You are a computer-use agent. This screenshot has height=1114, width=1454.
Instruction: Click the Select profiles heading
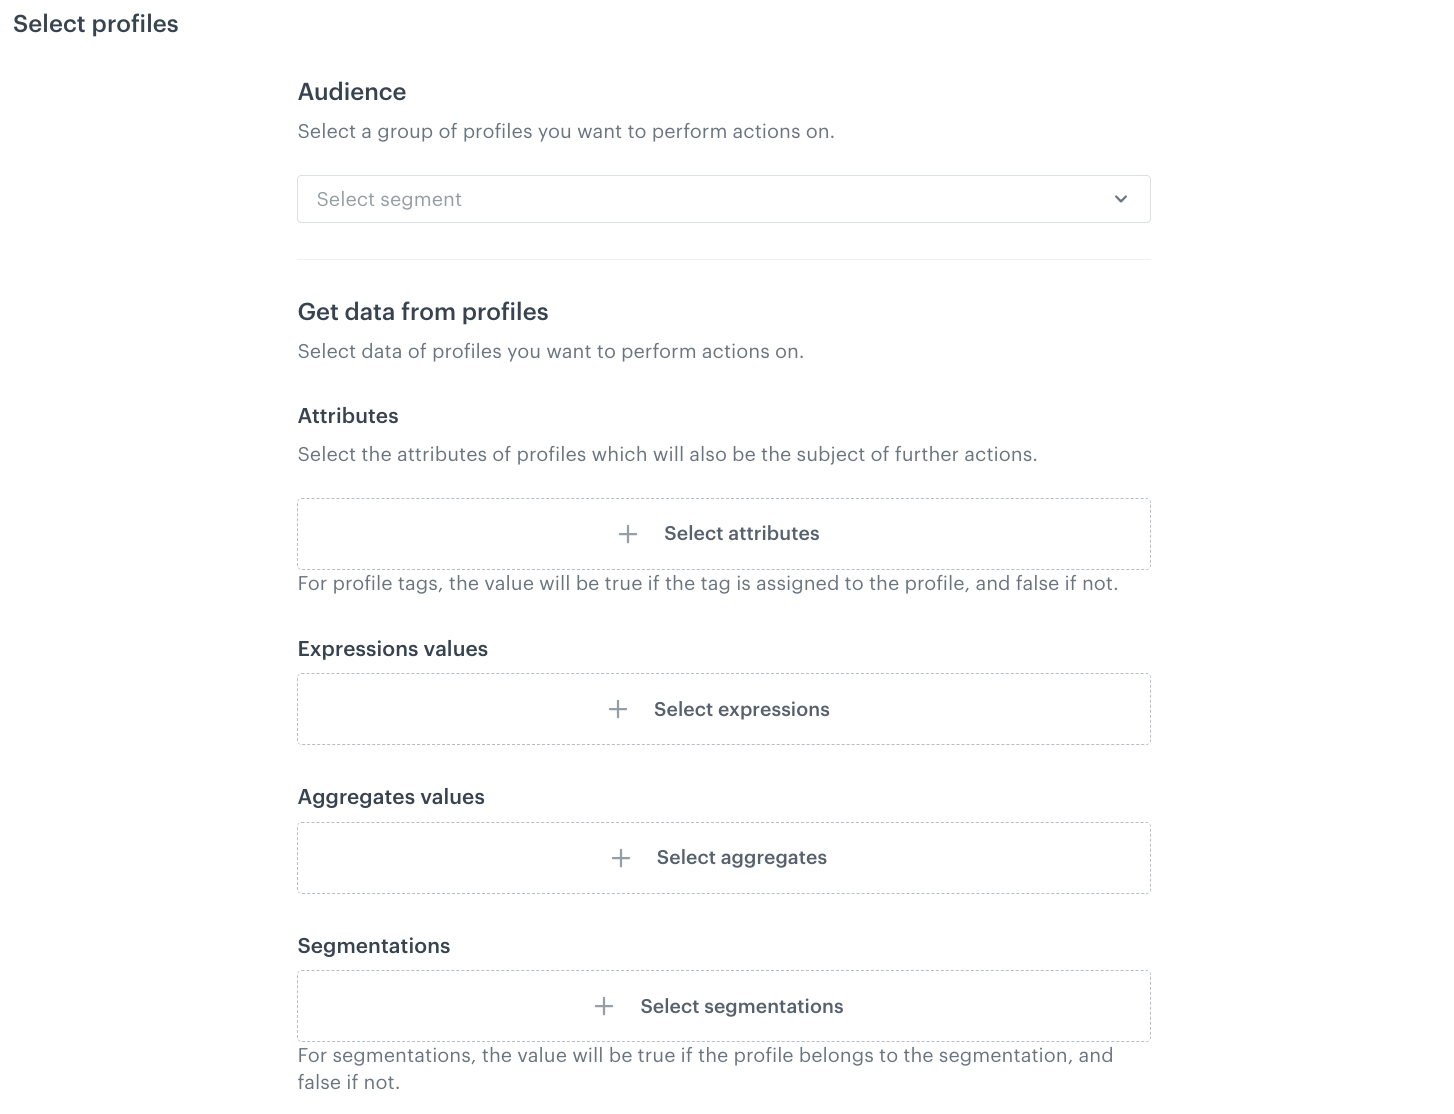[x=95, y=23]
